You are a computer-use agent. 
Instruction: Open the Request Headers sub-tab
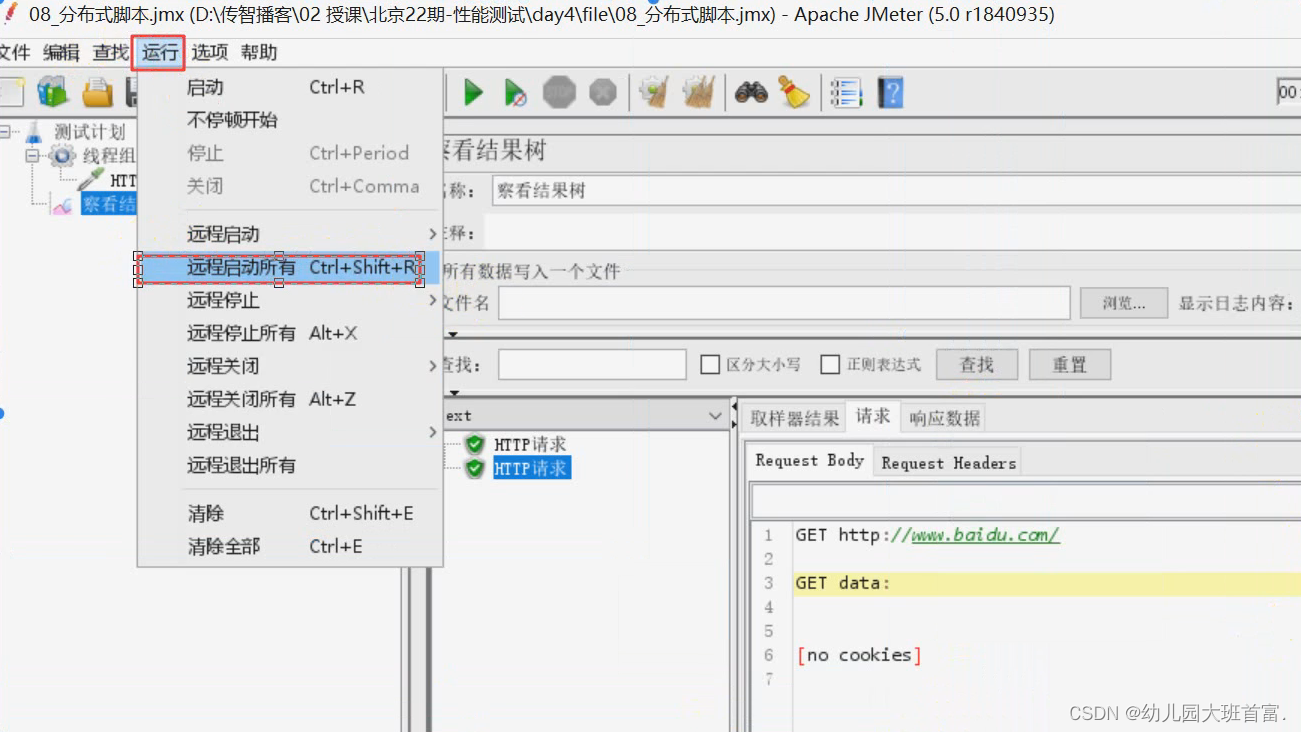948,462
